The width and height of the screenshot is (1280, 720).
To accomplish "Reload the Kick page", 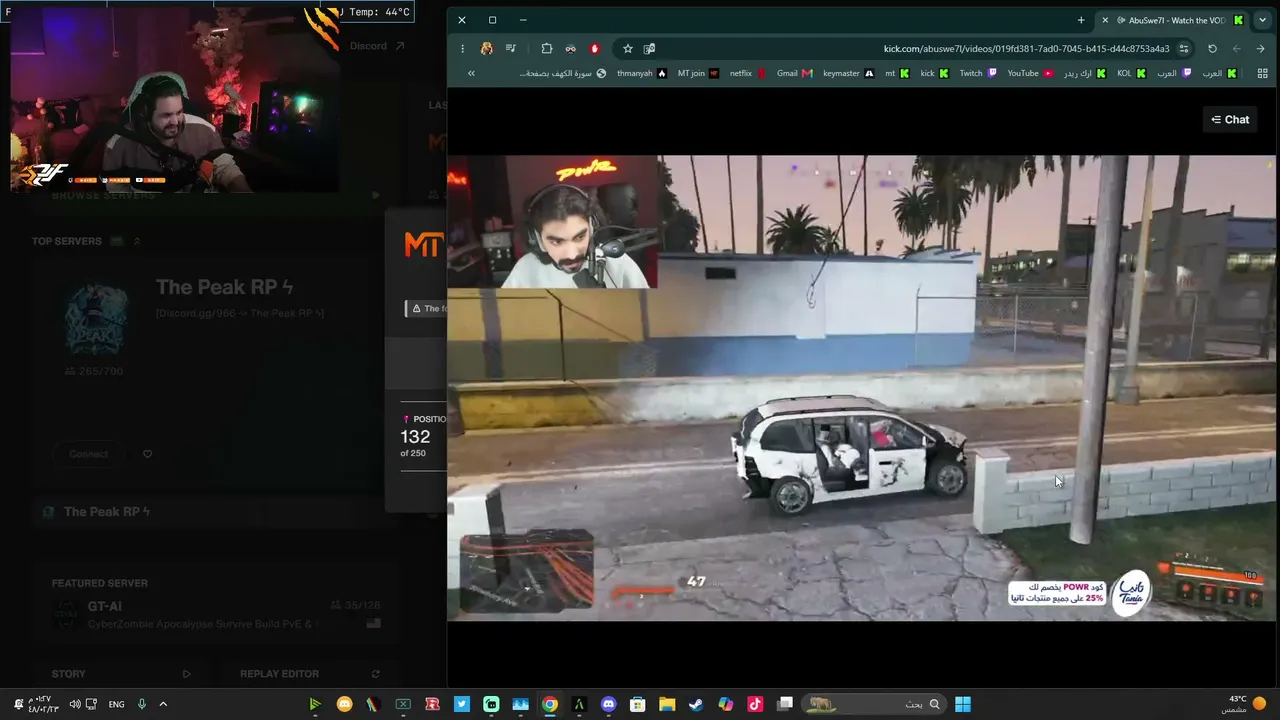I will (1212, 48).
